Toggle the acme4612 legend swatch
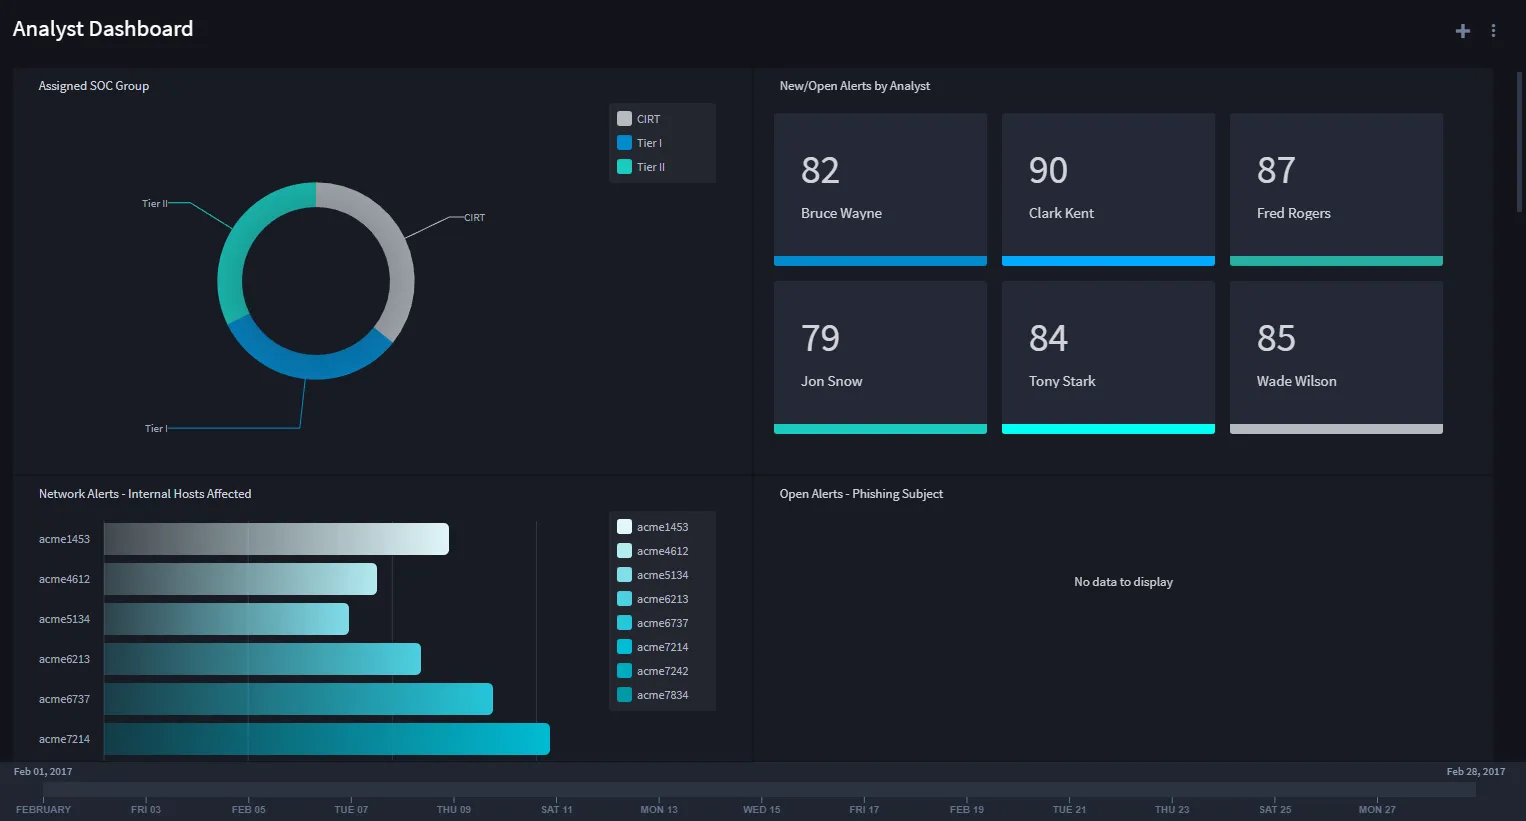 tap(624, 551)
